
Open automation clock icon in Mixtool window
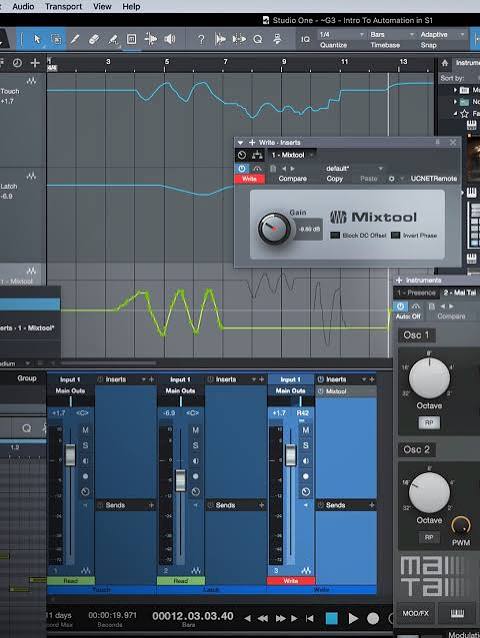pos(242,155)
